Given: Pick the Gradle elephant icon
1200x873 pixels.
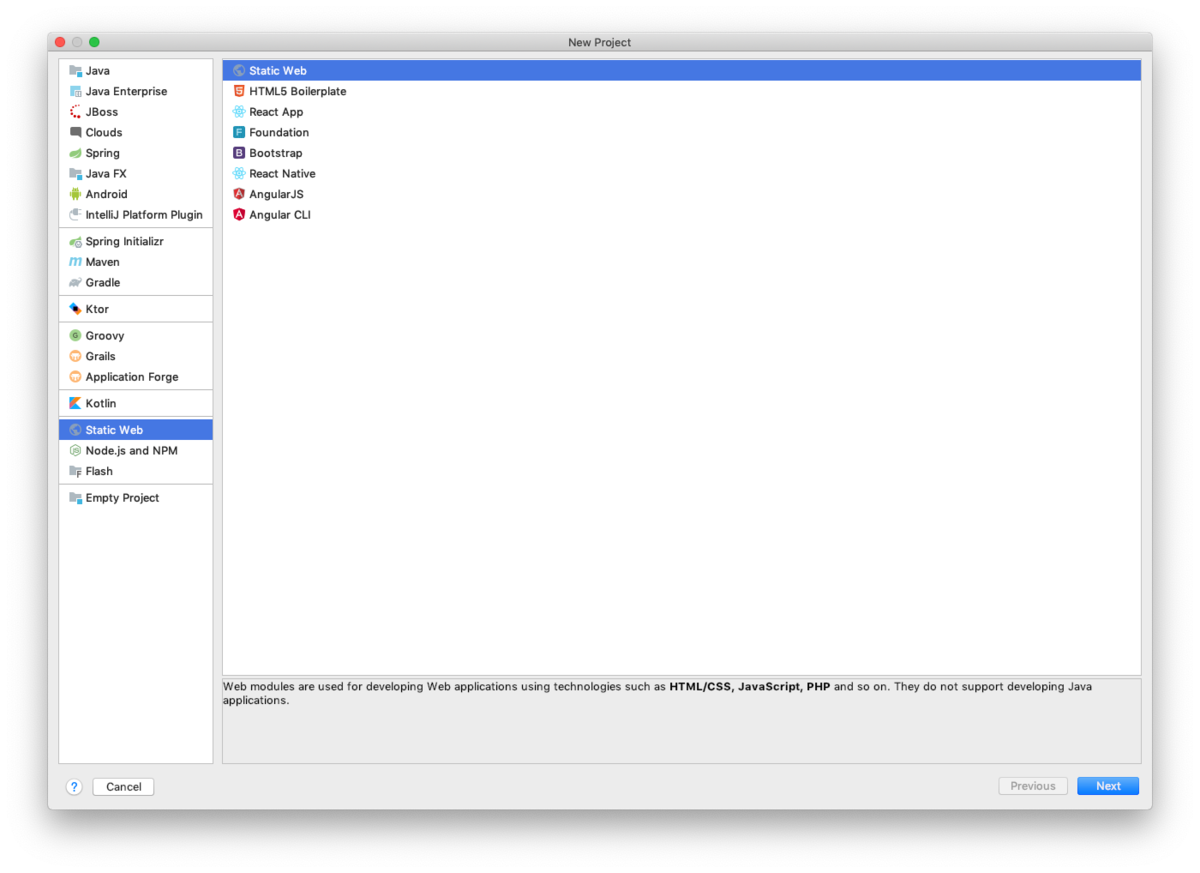Looking at the screenshot, I should point(75,283).
